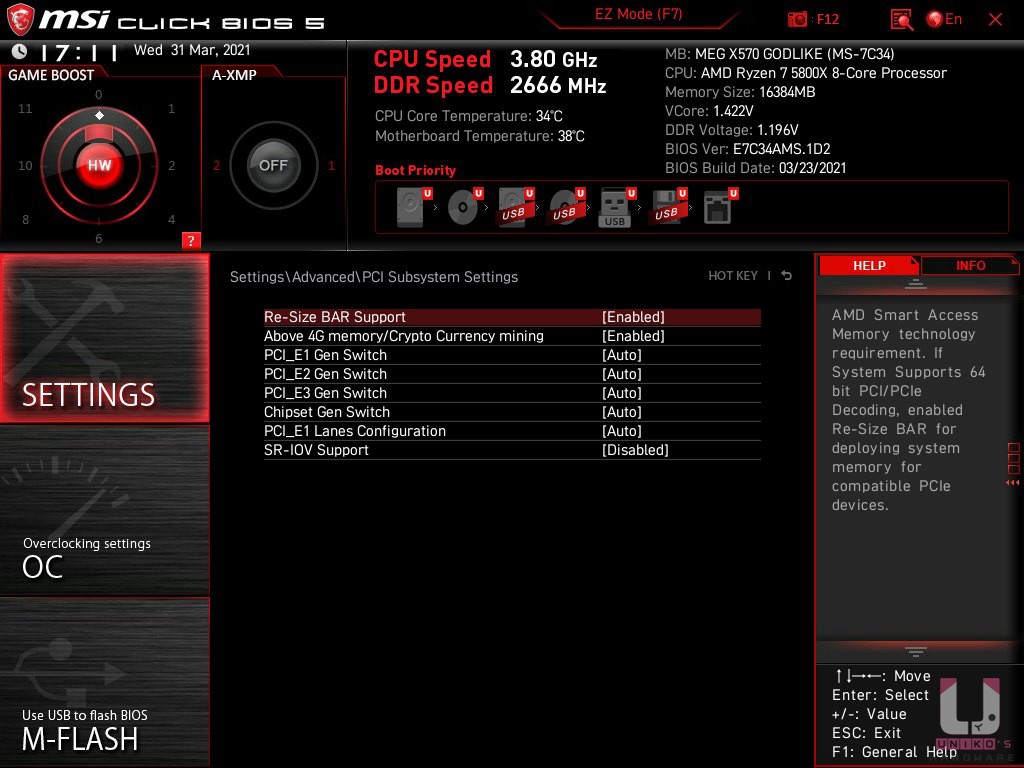The height and width of the screenshot is (768, 1024).
Task: Collapse help panel using top grip handle
Action: pyautogui.click(x=916, y=284)
